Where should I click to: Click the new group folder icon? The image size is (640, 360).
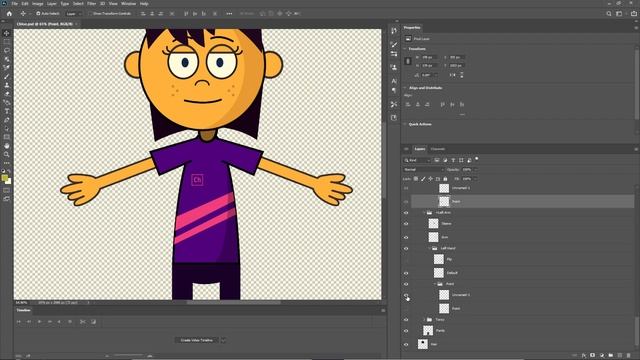[x=611, y=356]
